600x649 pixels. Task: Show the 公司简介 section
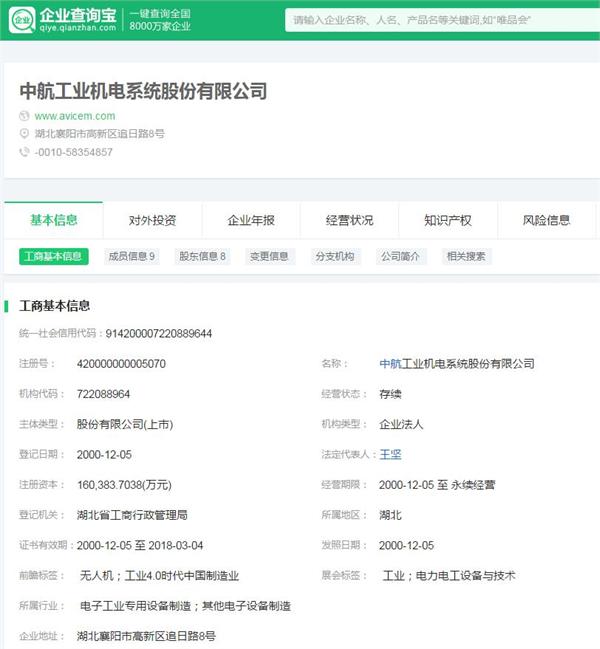(x=401, y=256)
